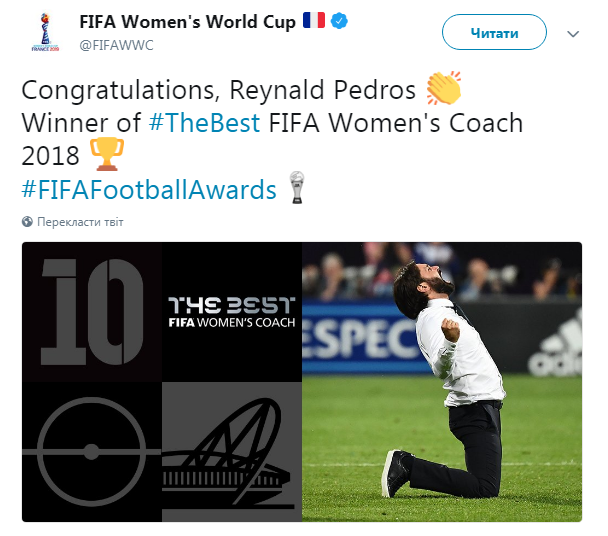The width and height of the screenshot is (608, 536).
Task: Open the #FIFAFootballAwards hashtag
Action: click(x=149, y=190)
